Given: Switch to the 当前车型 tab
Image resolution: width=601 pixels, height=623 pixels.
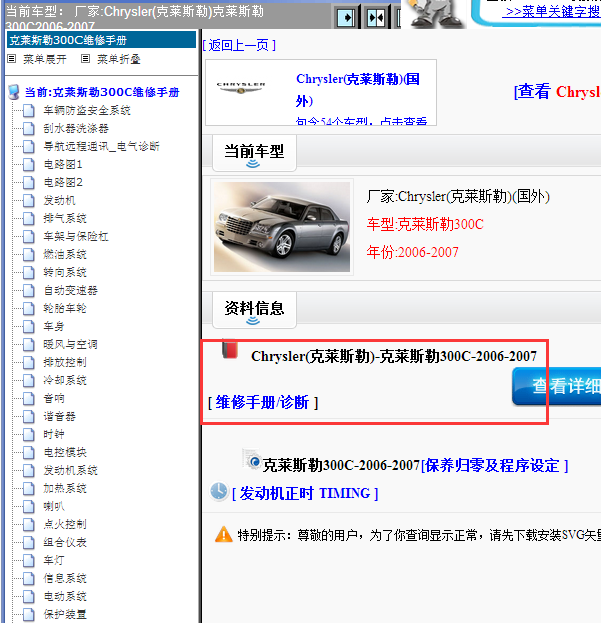Looking at the screenshot, I should [x=254, y=153].
